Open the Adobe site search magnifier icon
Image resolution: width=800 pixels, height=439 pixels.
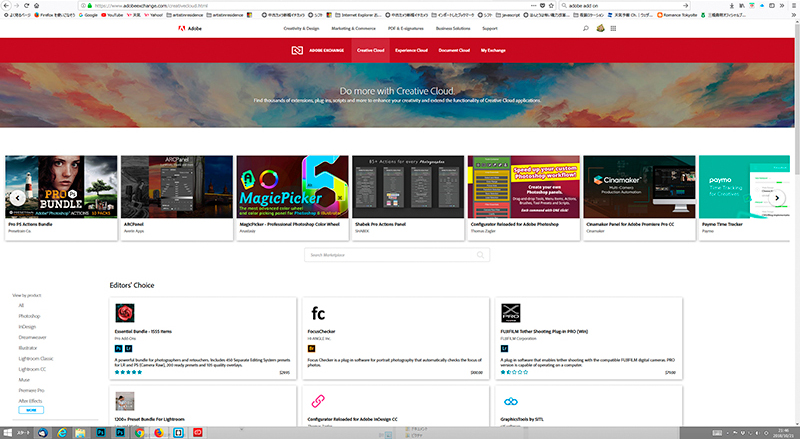point(586,29)
